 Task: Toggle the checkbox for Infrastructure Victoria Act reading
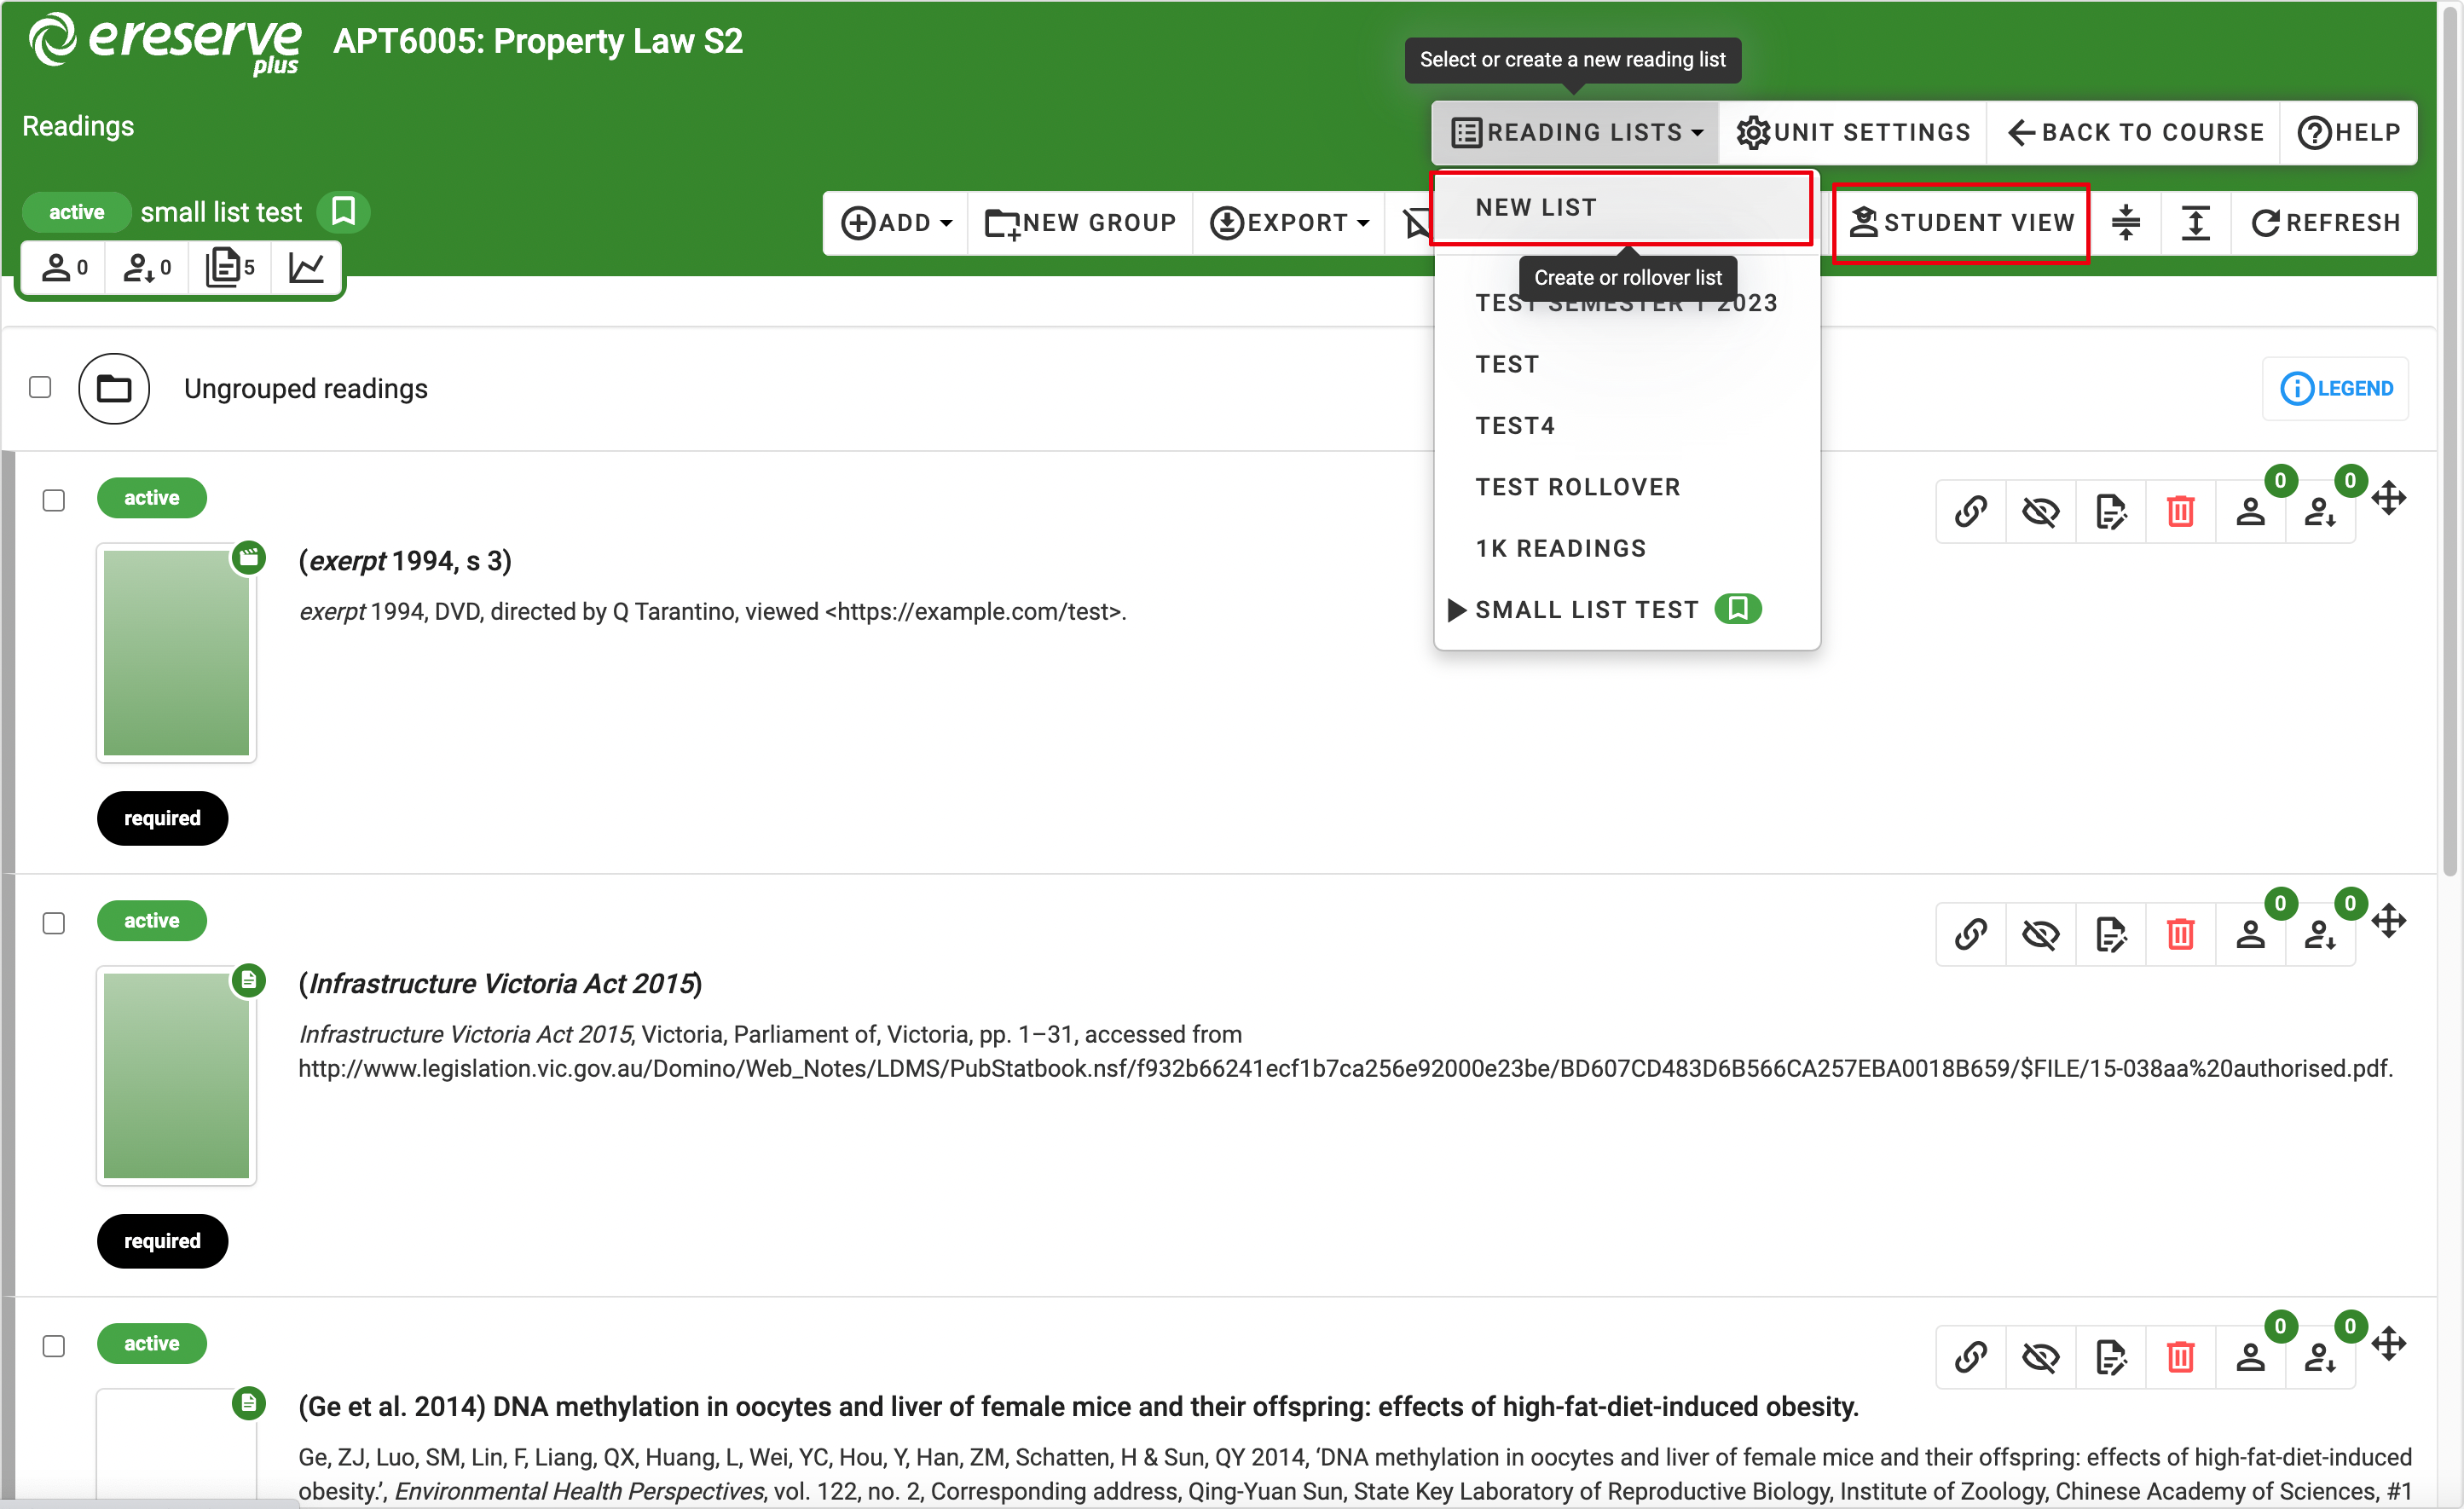point(53,921)
